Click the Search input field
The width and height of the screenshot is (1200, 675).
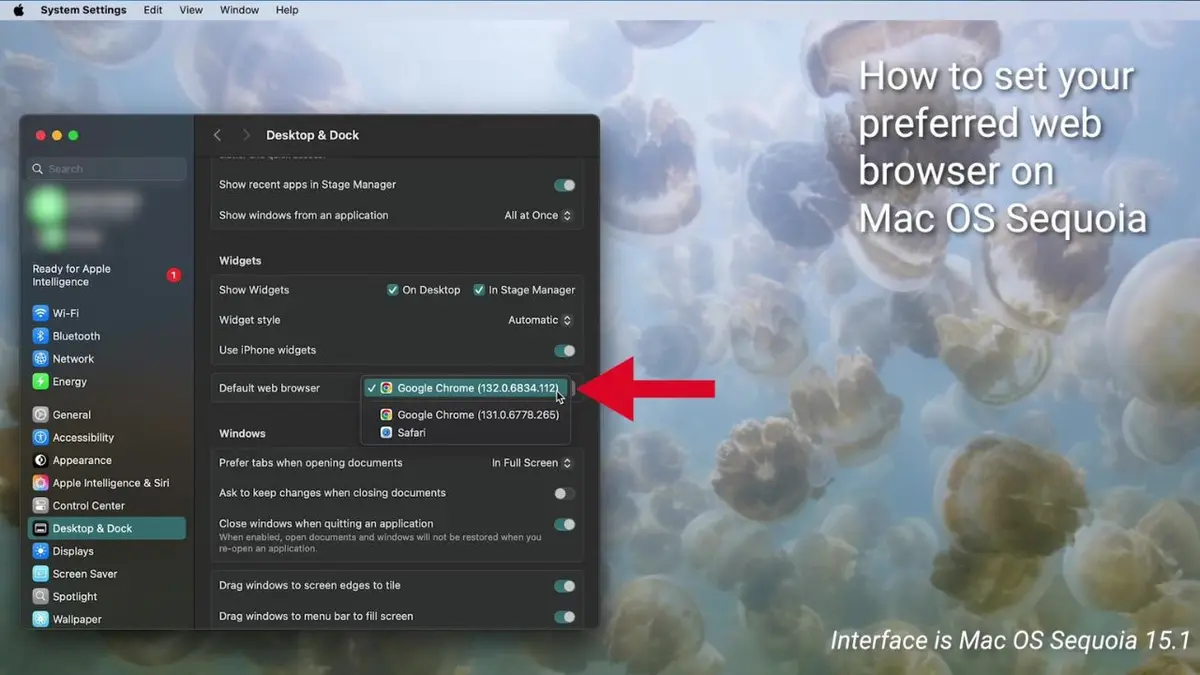click(106, 169)
